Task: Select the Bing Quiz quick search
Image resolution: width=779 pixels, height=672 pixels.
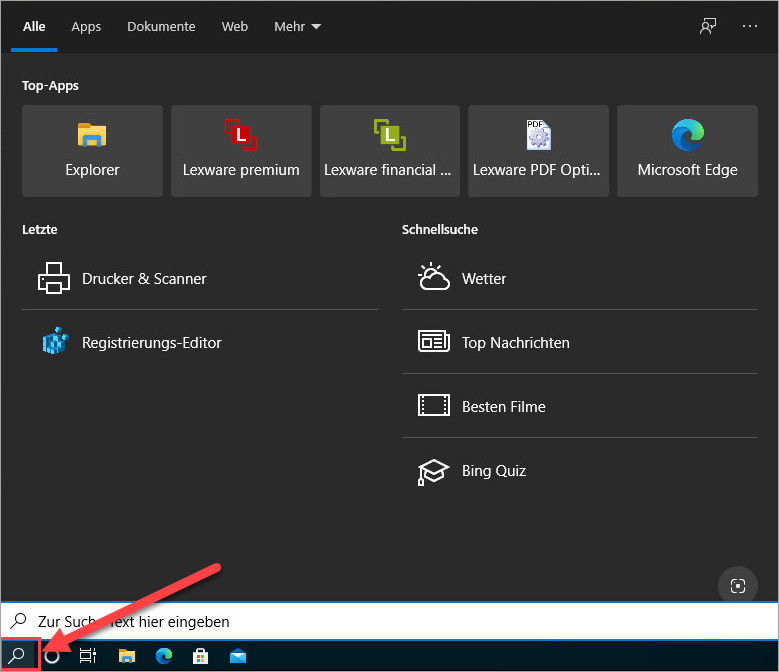Action: tap(580, 470)
